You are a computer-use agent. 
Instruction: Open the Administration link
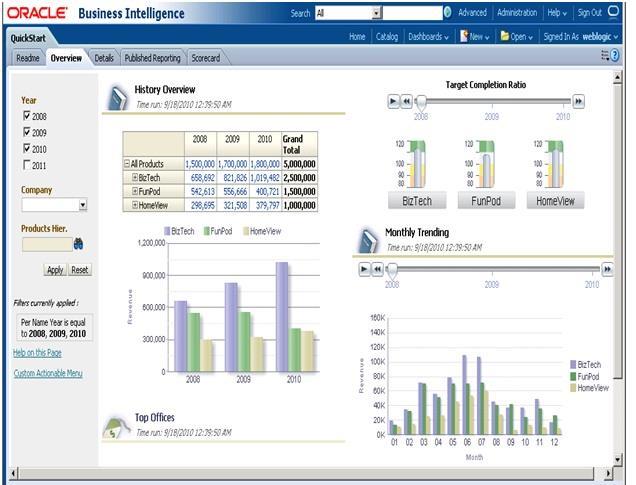point(517,13)
